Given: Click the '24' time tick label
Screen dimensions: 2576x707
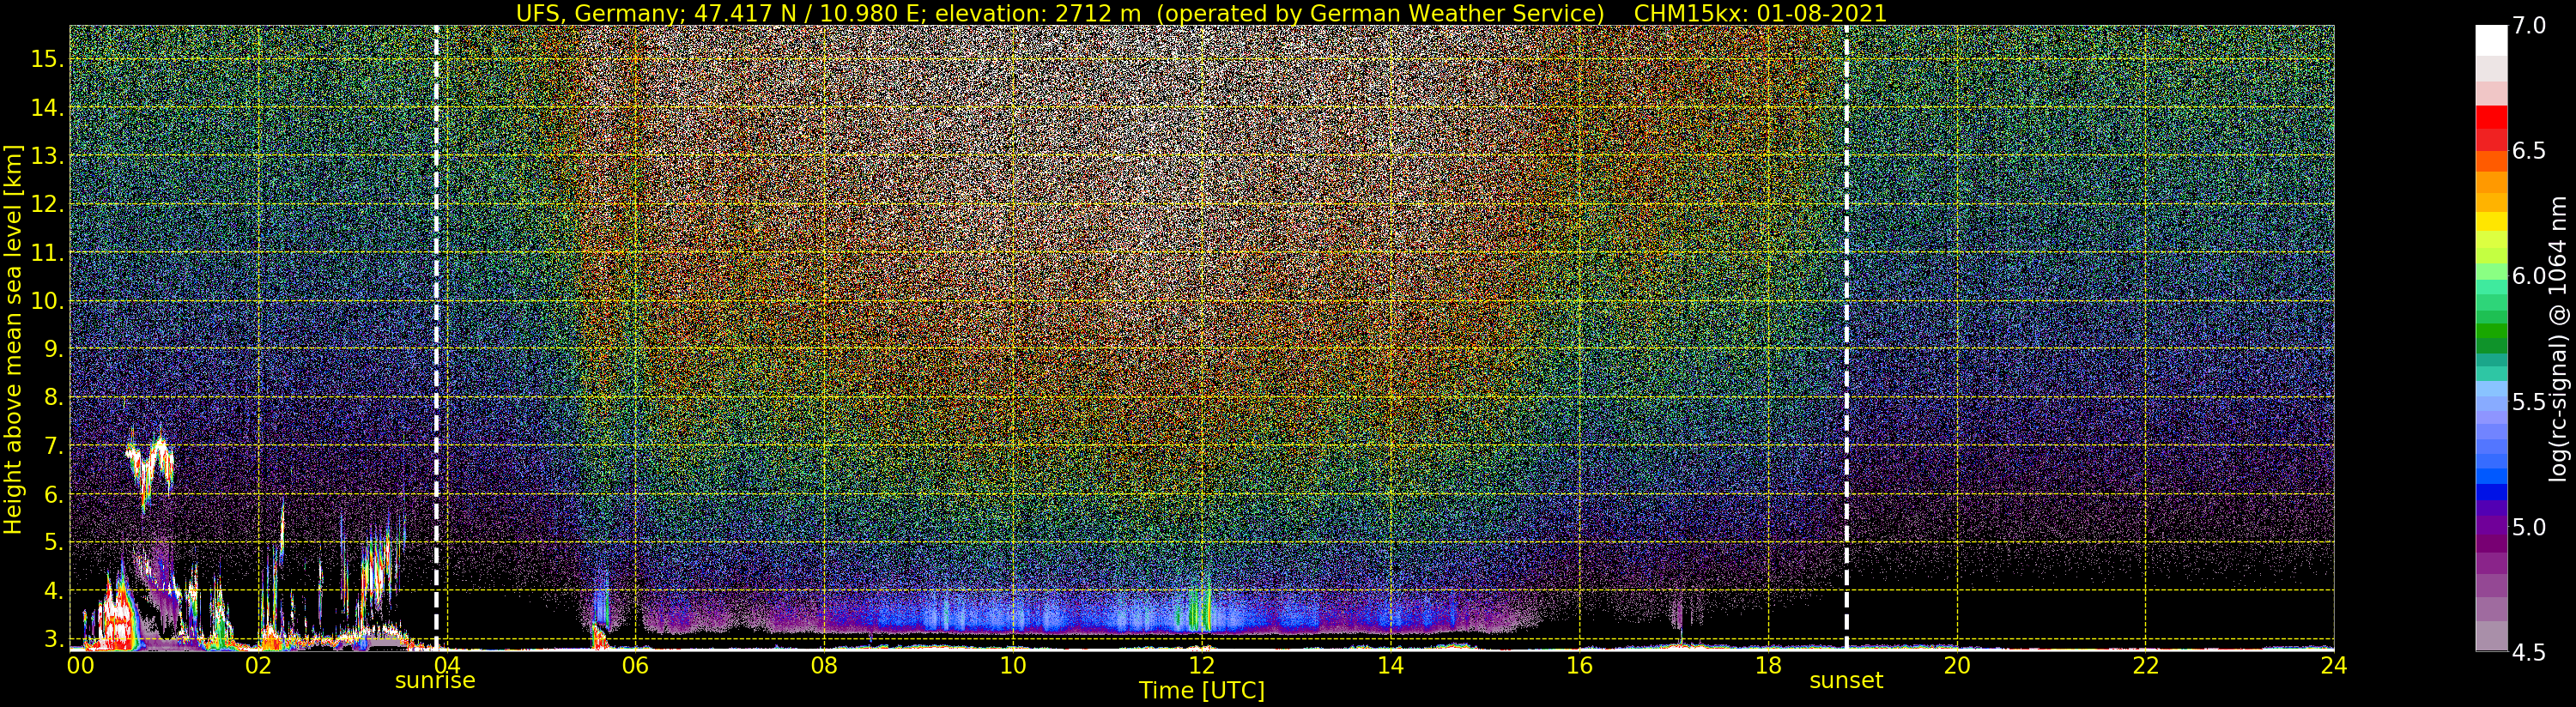Looking at the screenshot, I should tap(2333, 665).
